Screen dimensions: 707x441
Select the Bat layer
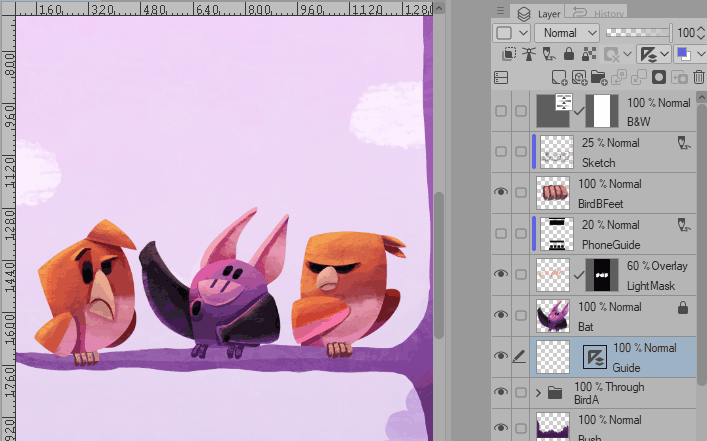620,315
